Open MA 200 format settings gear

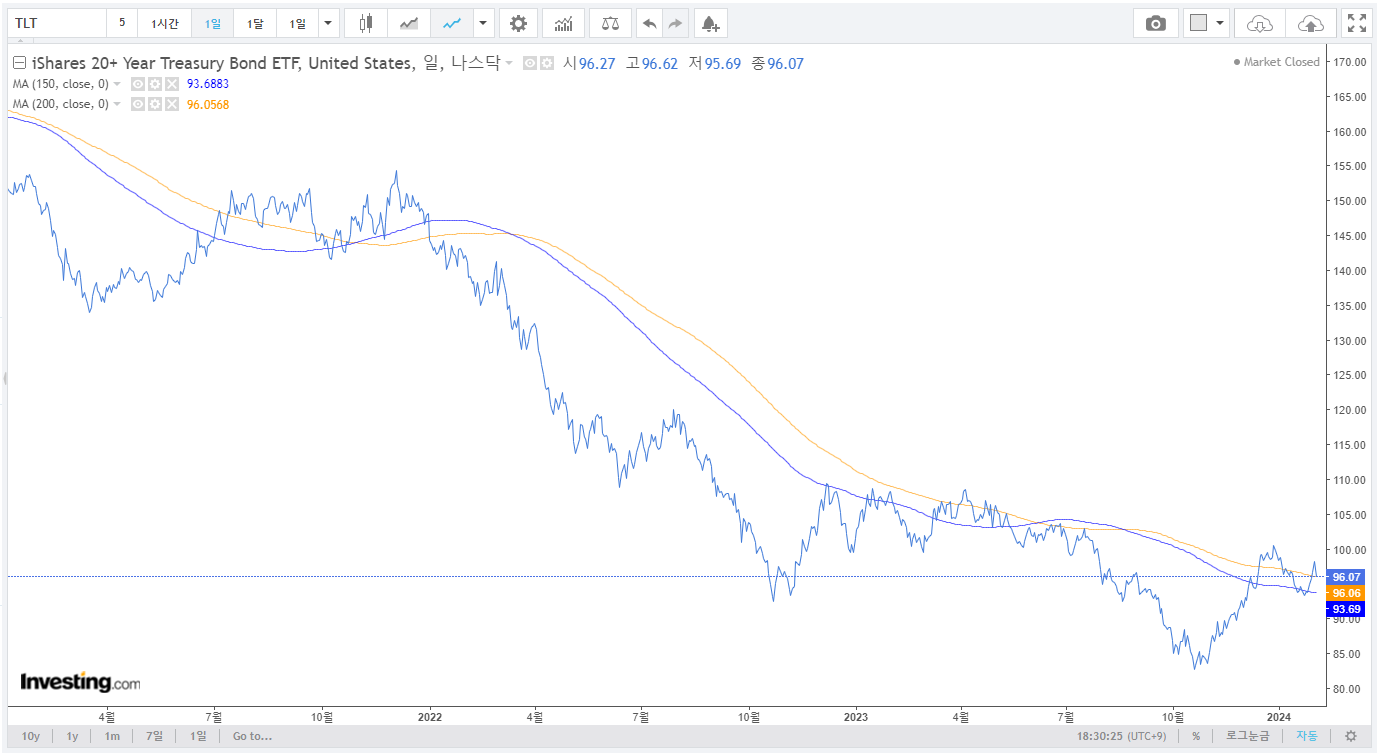tap(155, 104)
